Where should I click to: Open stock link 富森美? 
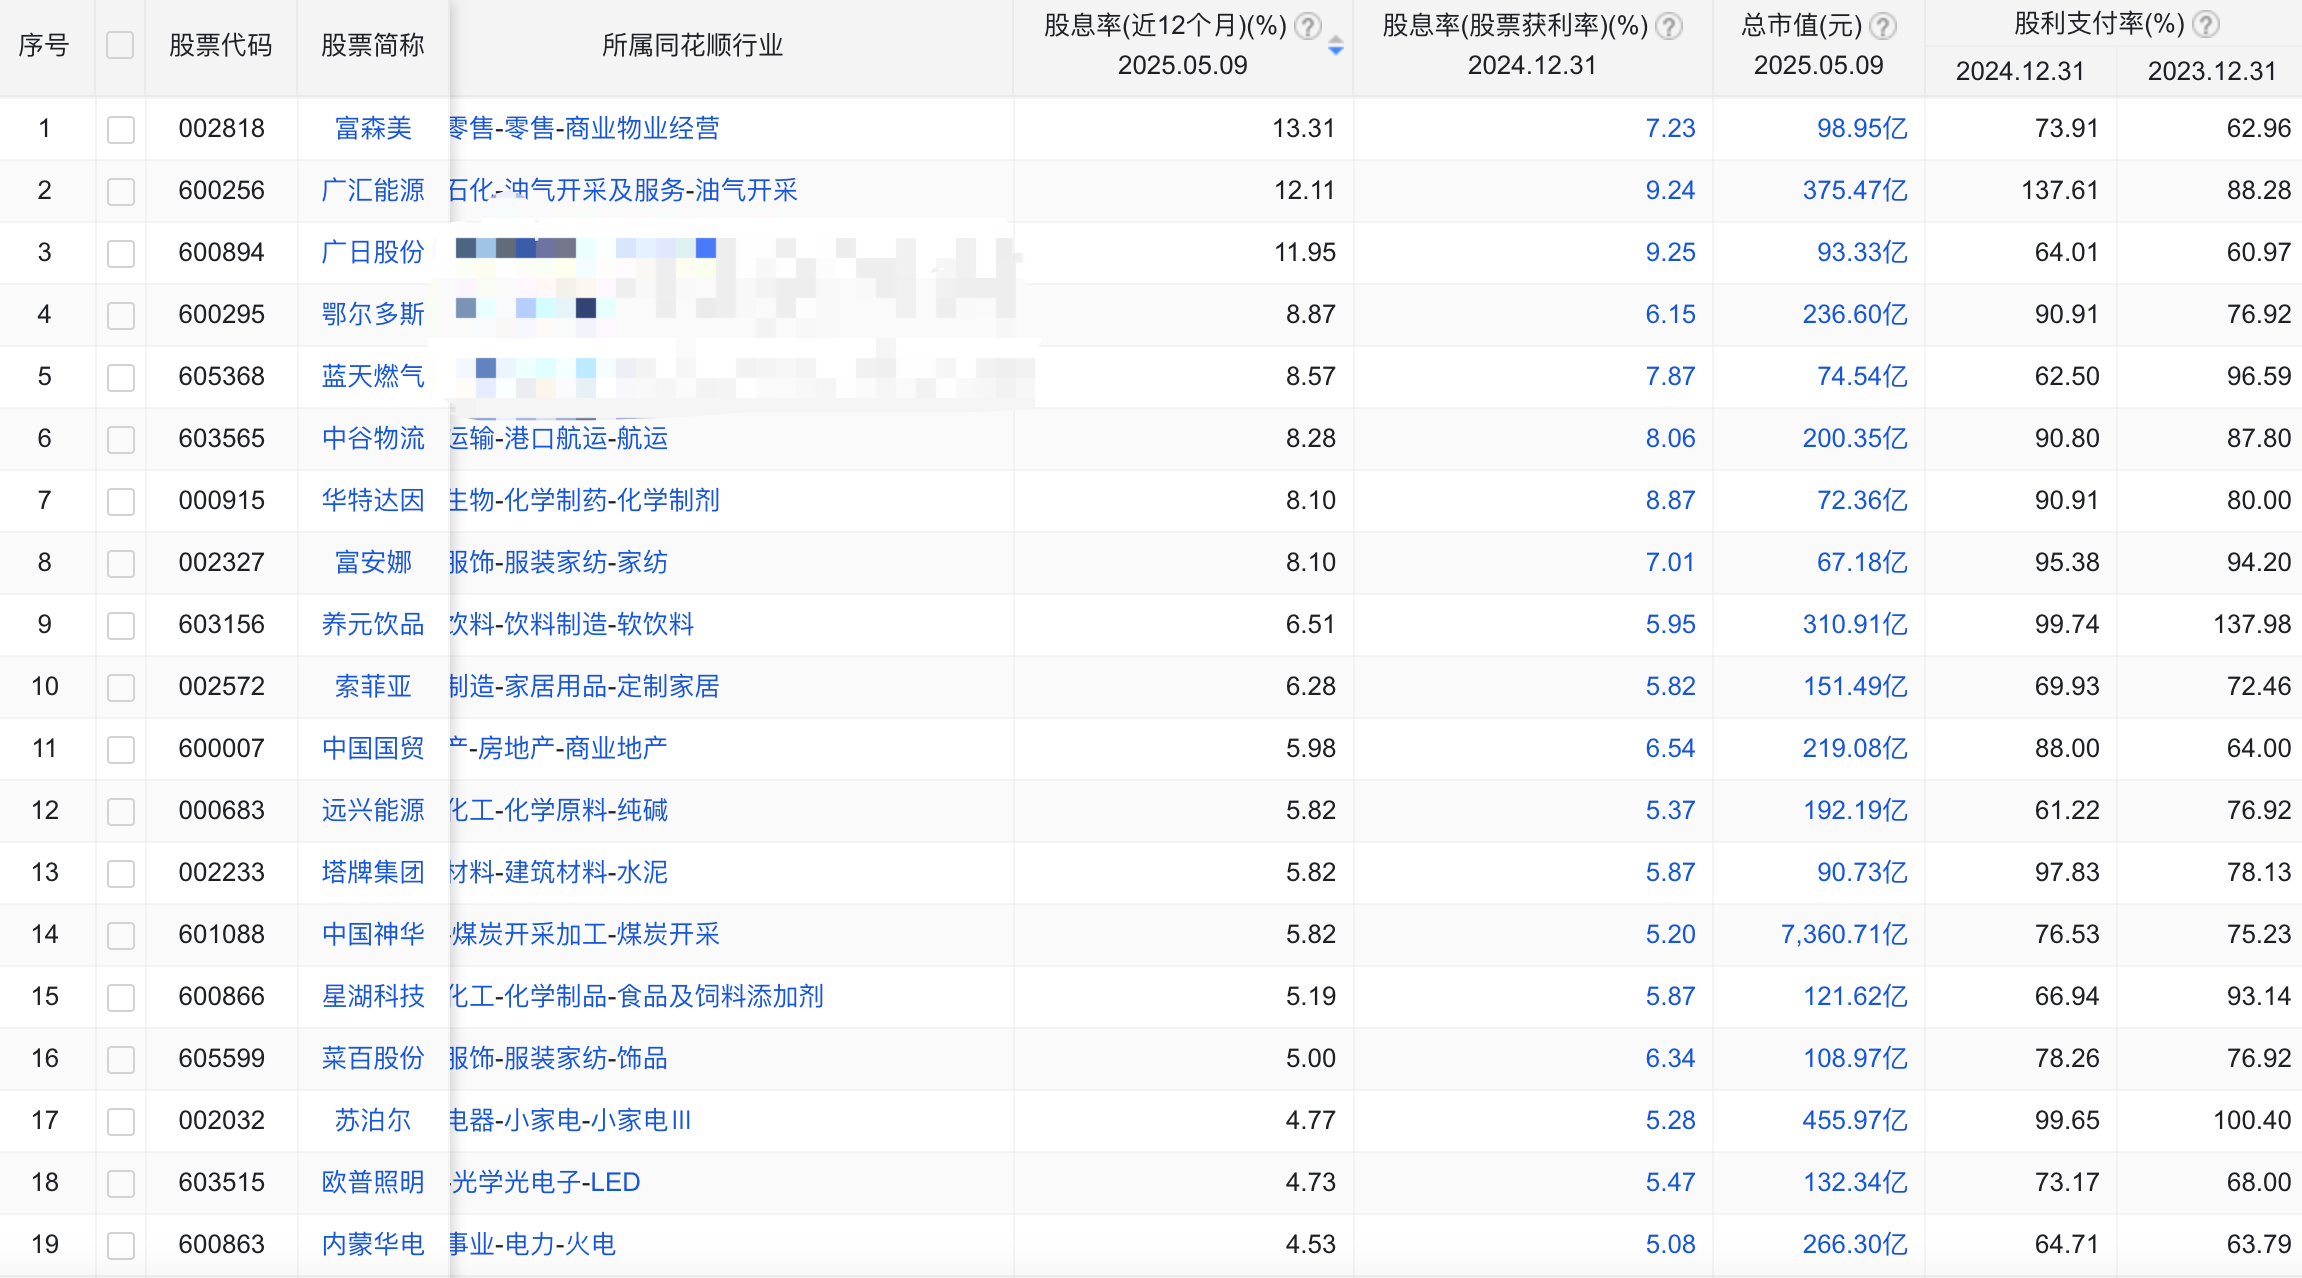coord(373,128)
